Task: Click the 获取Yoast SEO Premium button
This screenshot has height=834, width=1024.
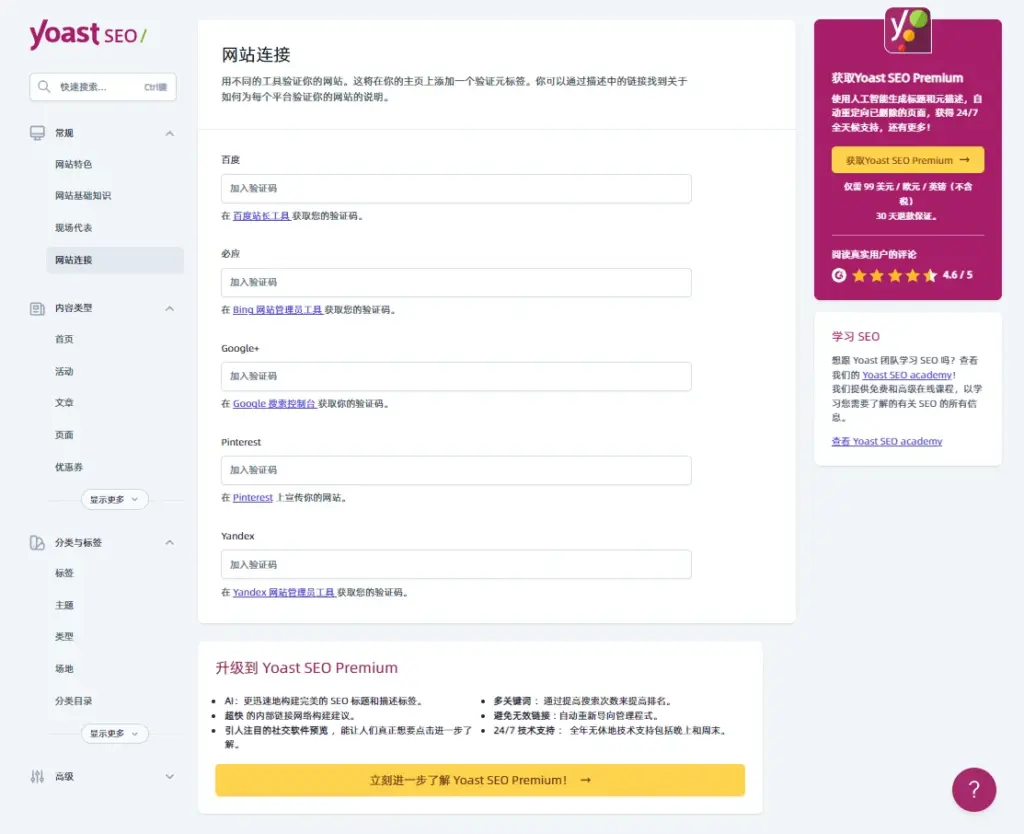Action: click(907, 160)
